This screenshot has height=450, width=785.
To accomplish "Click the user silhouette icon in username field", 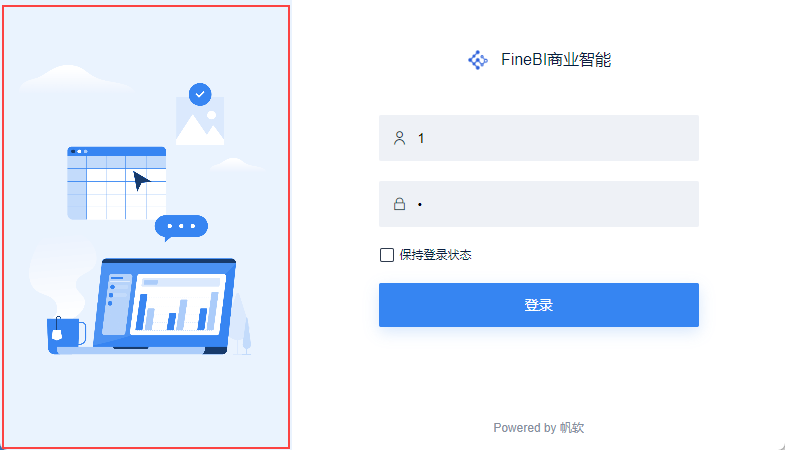I will (x=400, y=138).
